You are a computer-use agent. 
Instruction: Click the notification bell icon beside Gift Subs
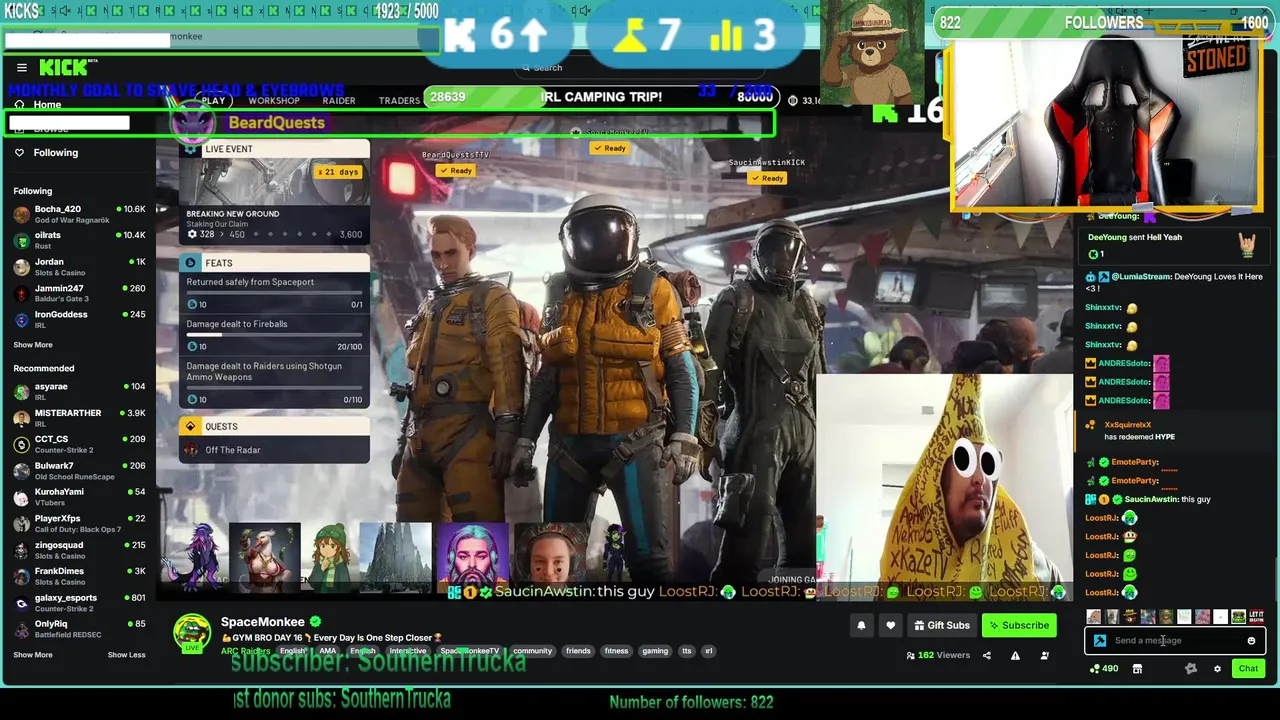tap(861, 625)
